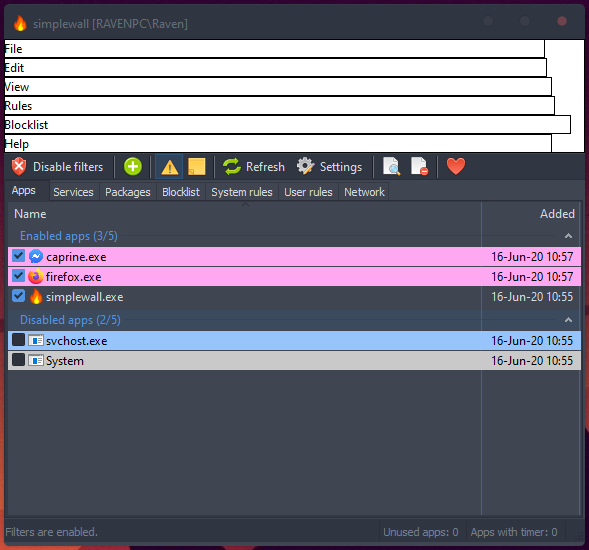Click the Disable filters button label
Image resolution: width=589 pixels, height=550 pixels.
[x=68, y=167]
